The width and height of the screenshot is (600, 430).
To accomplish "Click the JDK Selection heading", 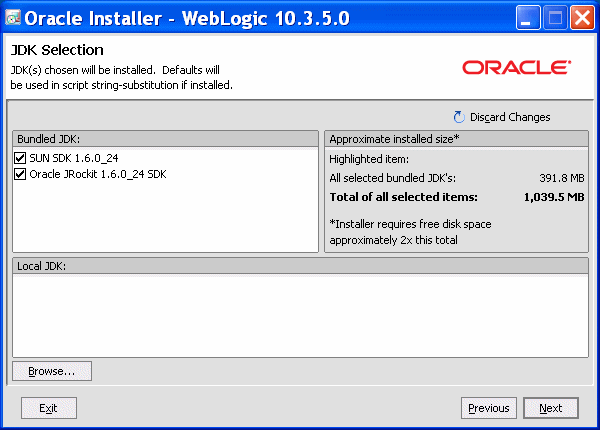I will click(x=57, y=50).
